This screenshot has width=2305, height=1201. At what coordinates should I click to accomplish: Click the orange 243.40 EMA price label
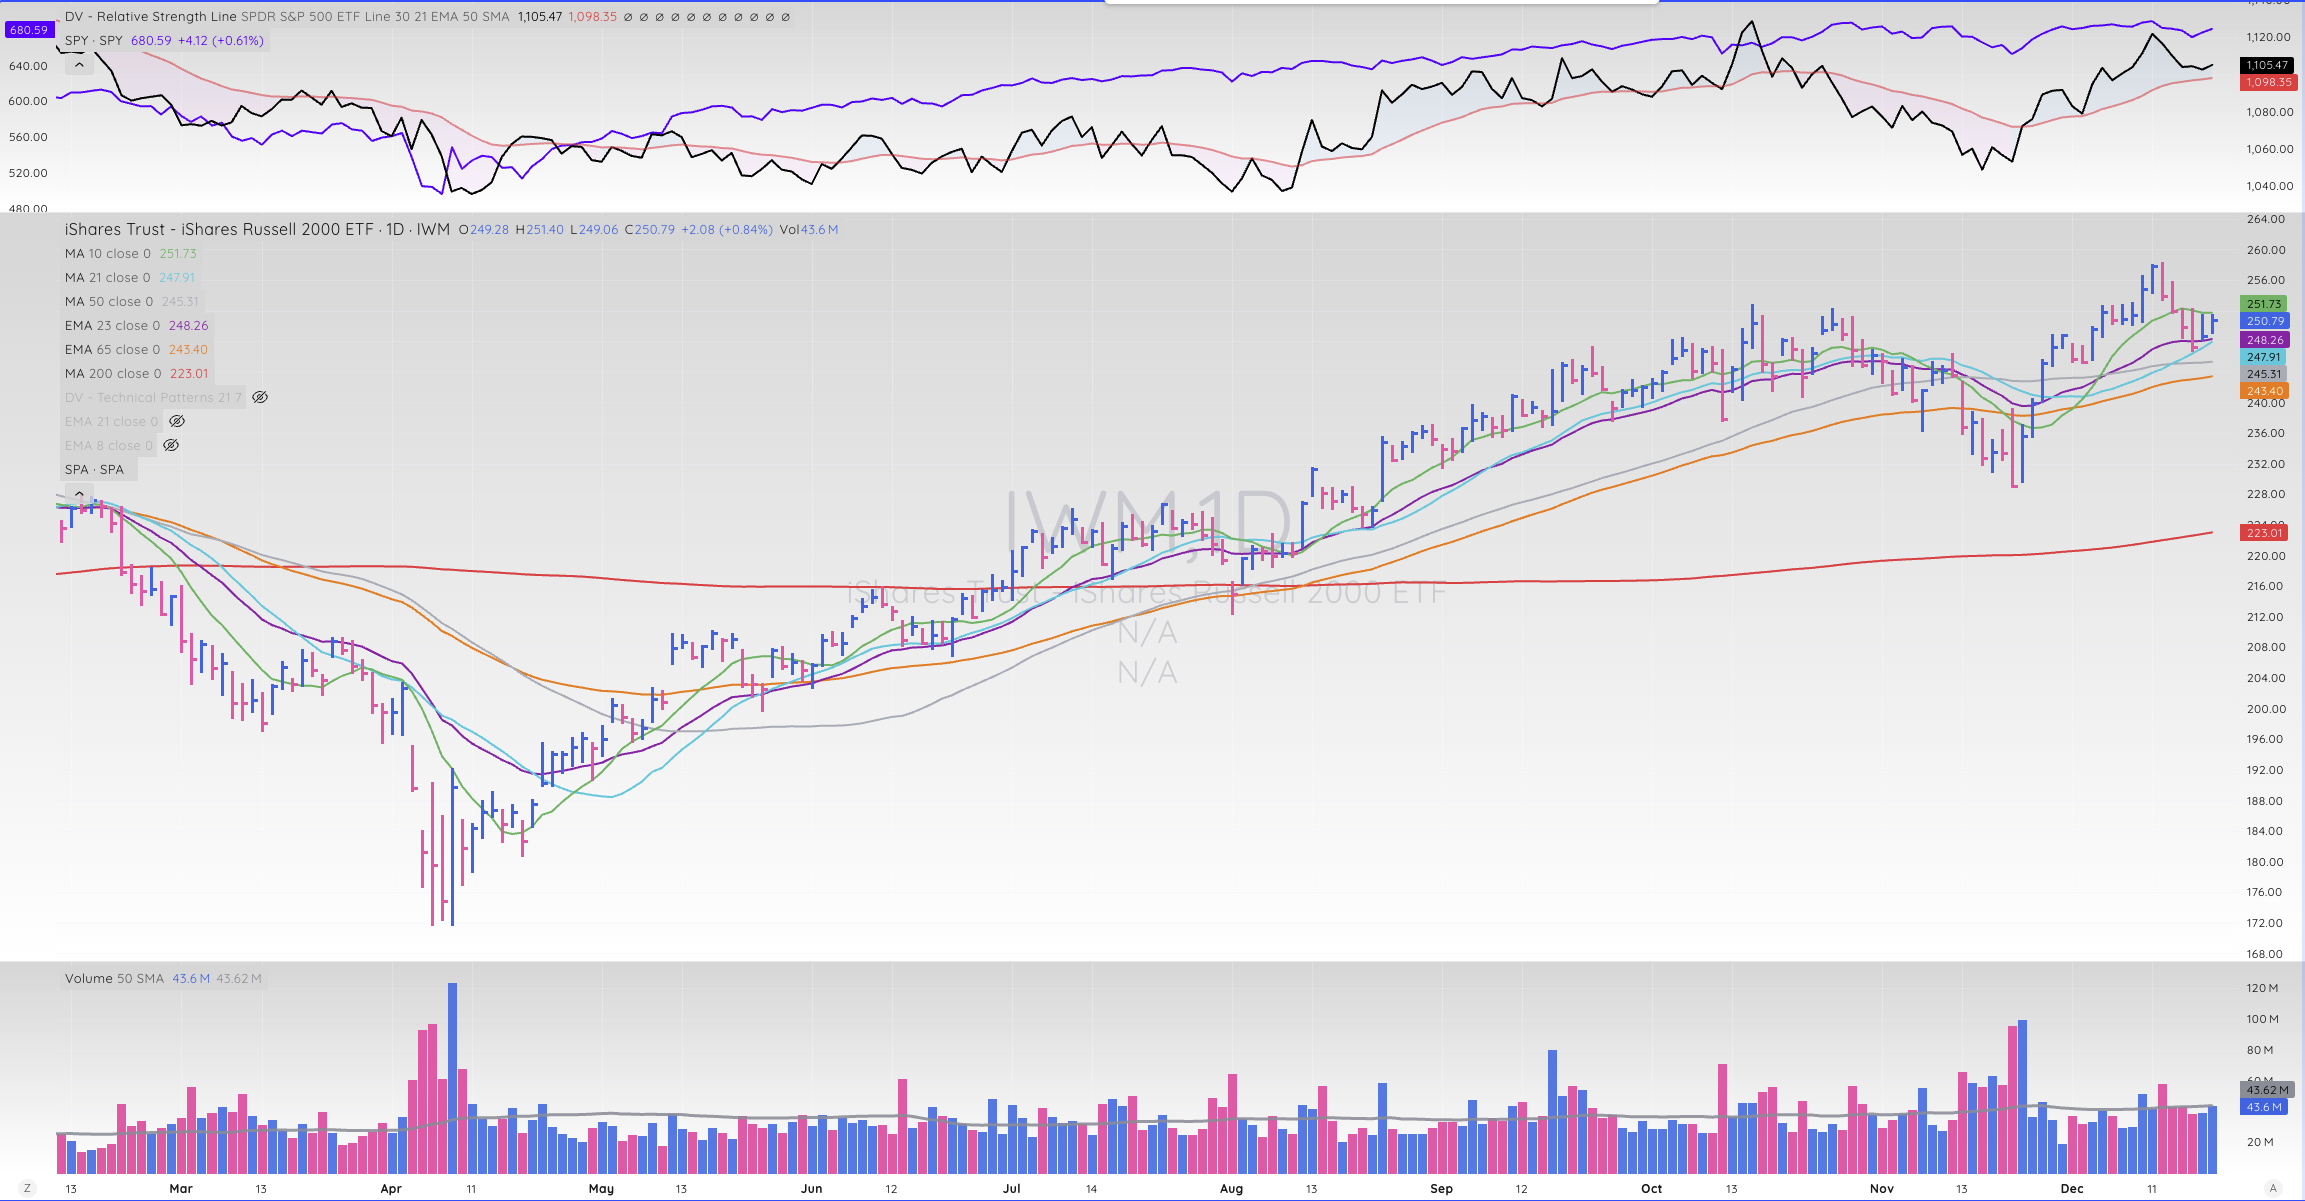click(2264, 391)
